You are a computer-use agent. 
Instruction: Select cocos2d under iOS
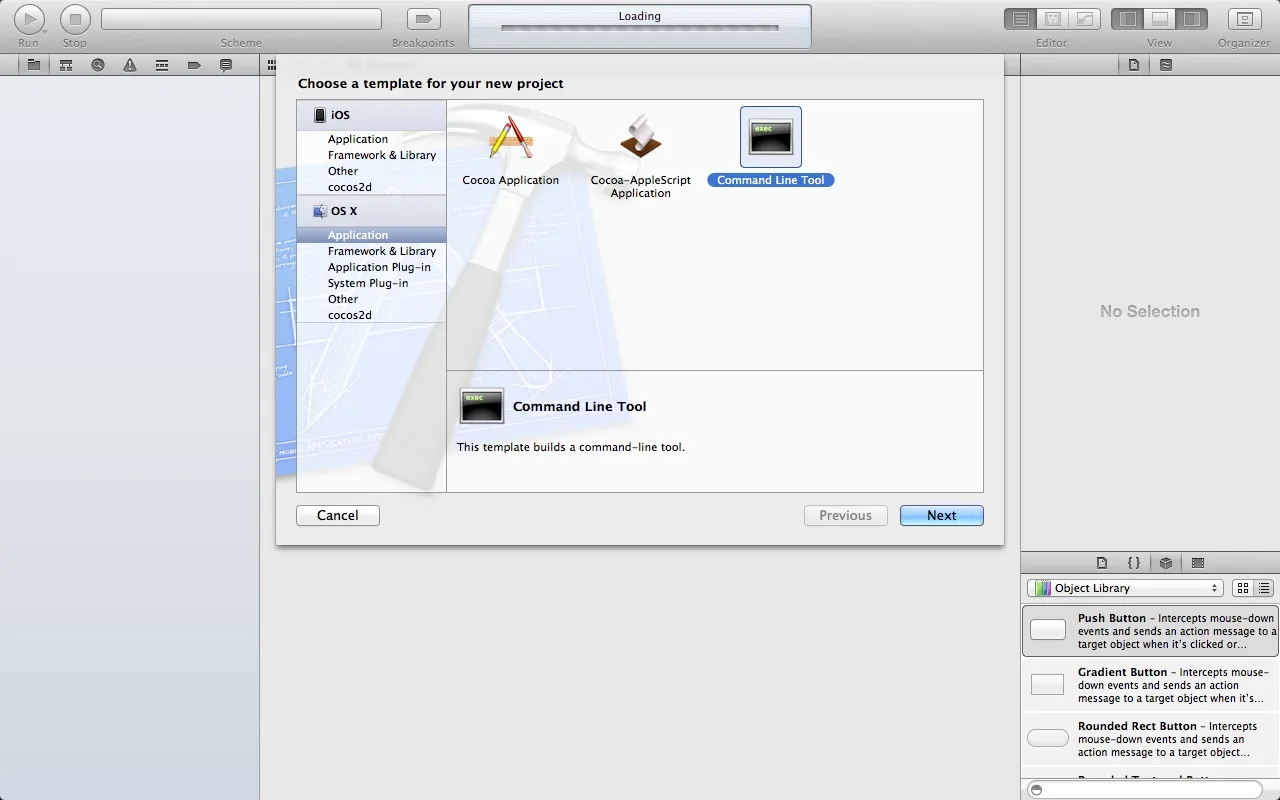(x=350, y=187)
